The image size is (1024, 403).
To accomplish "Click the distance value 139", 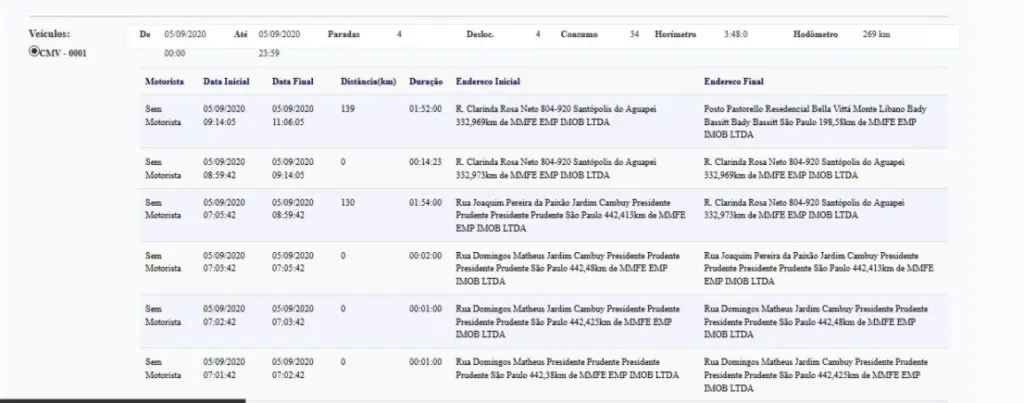I will (x=347, y=109).
